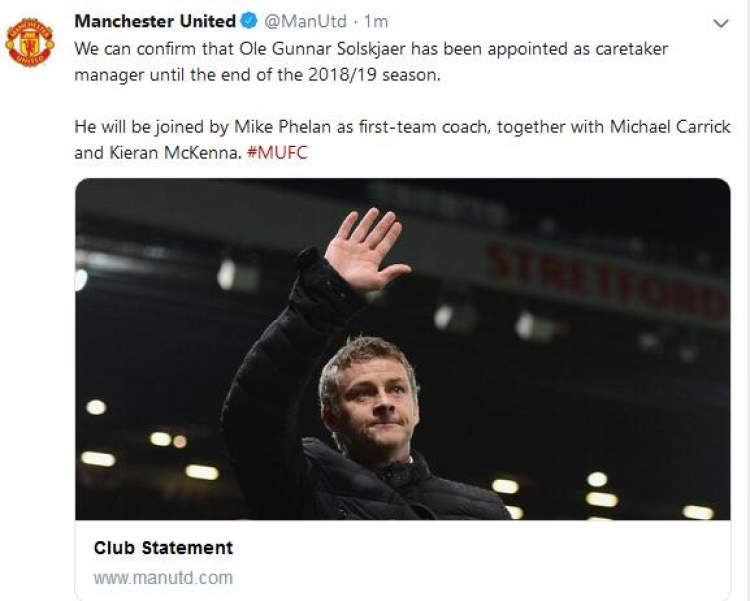This screenshot has width=750, height=601.
Task: Follow the #MUFC hashtag
Action: 277,153
